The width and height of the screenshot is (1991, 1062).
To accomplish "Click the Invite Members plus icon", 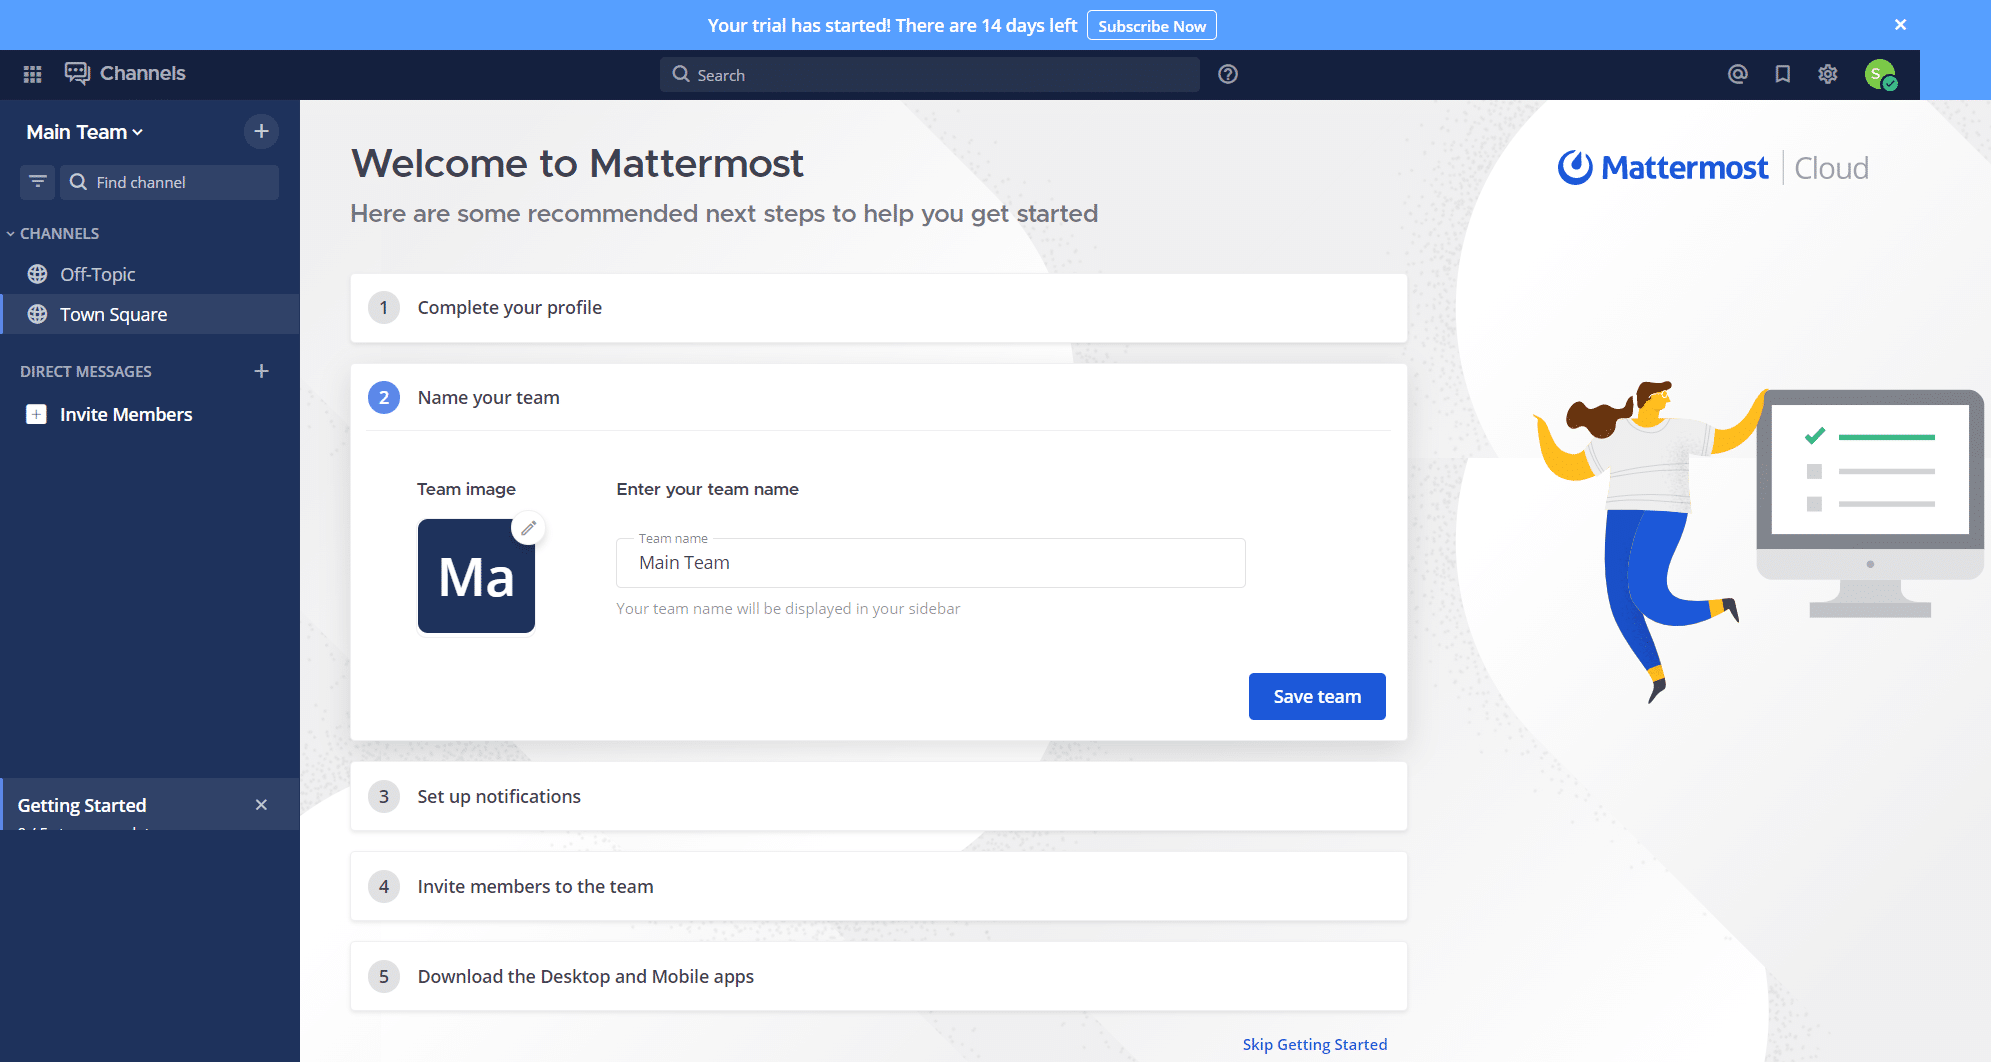I will (x=36, y=414).
